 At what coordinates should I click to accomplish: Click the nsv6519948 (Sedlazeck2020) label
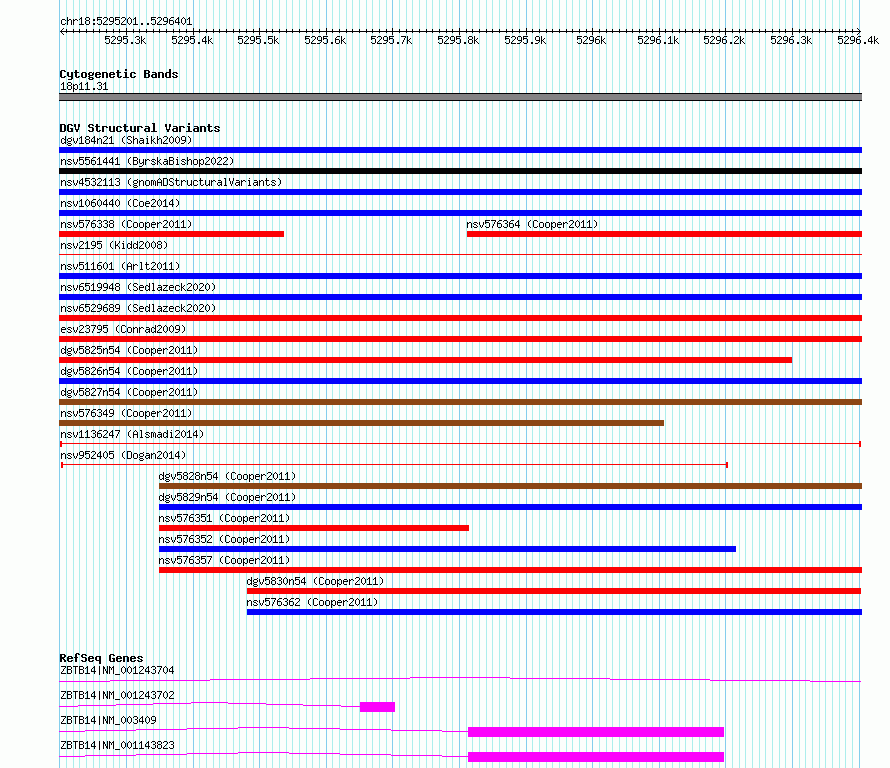click(x=138, y=287)
